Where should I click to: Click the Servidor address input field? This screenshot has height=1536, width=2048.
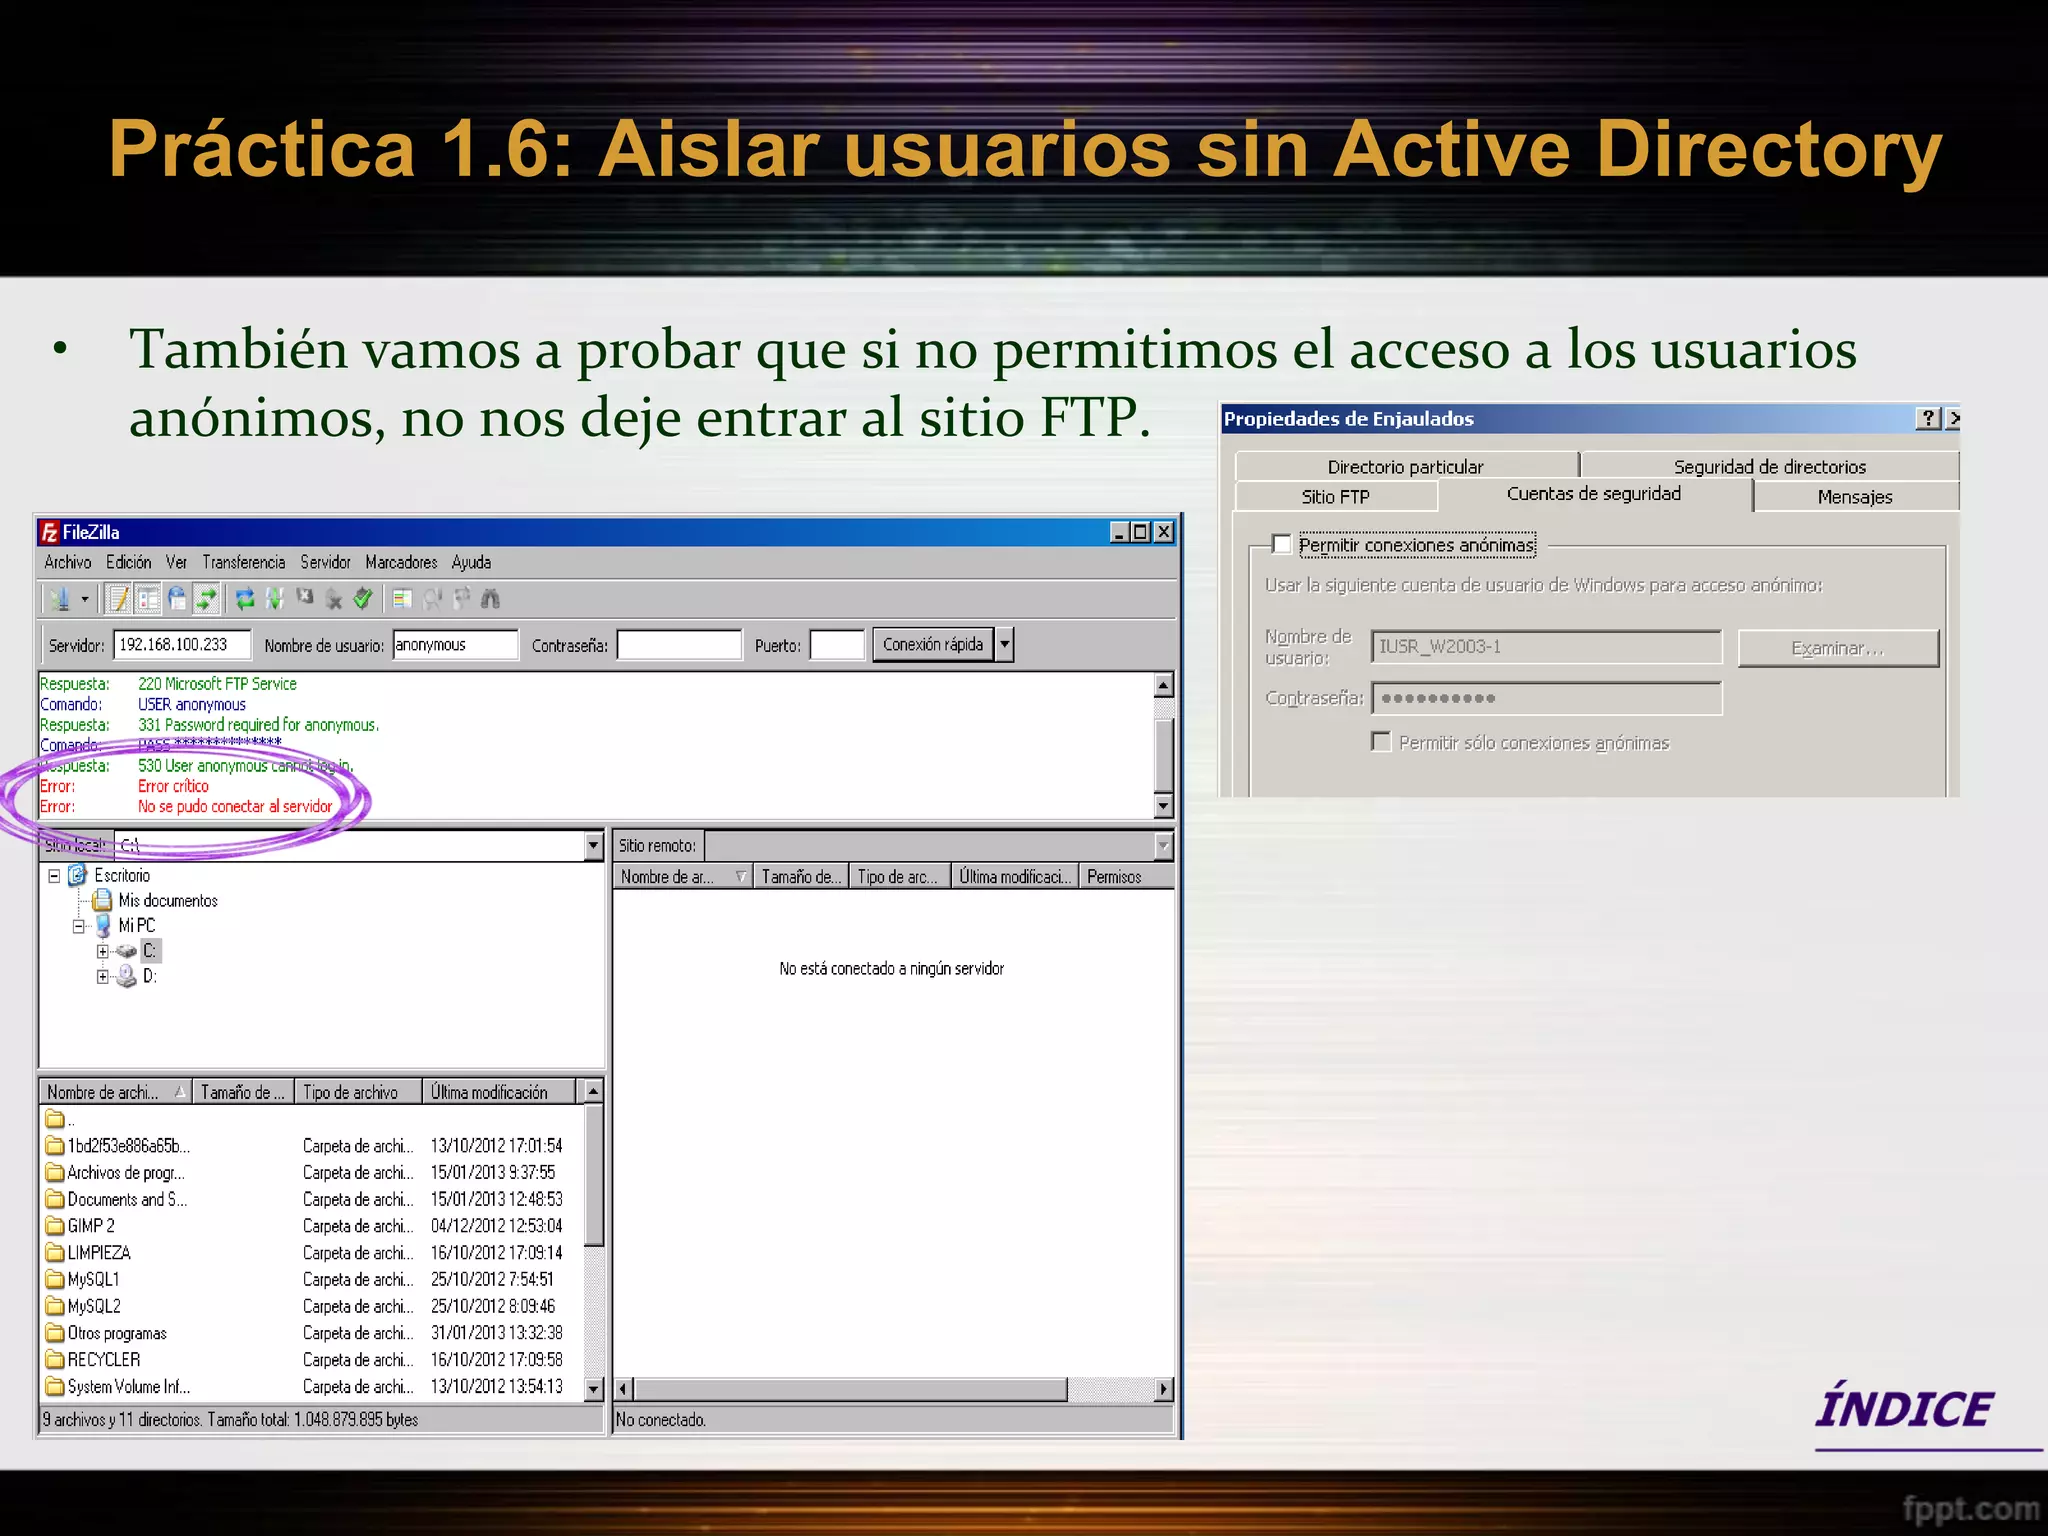(x=181, y=645)
